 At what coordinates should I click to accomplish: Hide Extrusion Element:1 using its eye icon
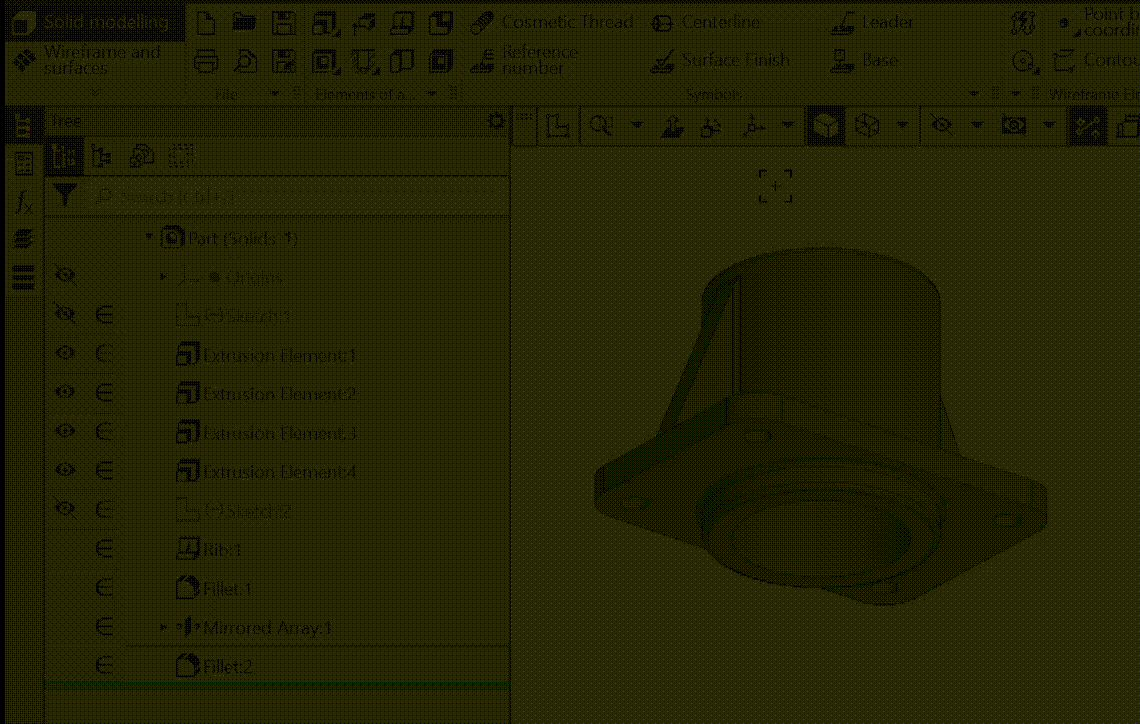coord(66,354)
